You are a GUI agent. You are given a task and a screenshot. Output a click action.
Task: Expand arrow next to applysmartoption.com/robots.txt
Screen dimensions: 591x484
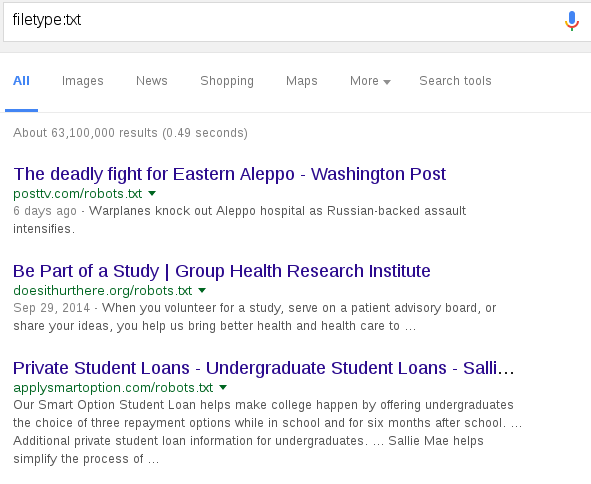click(223, 387)
